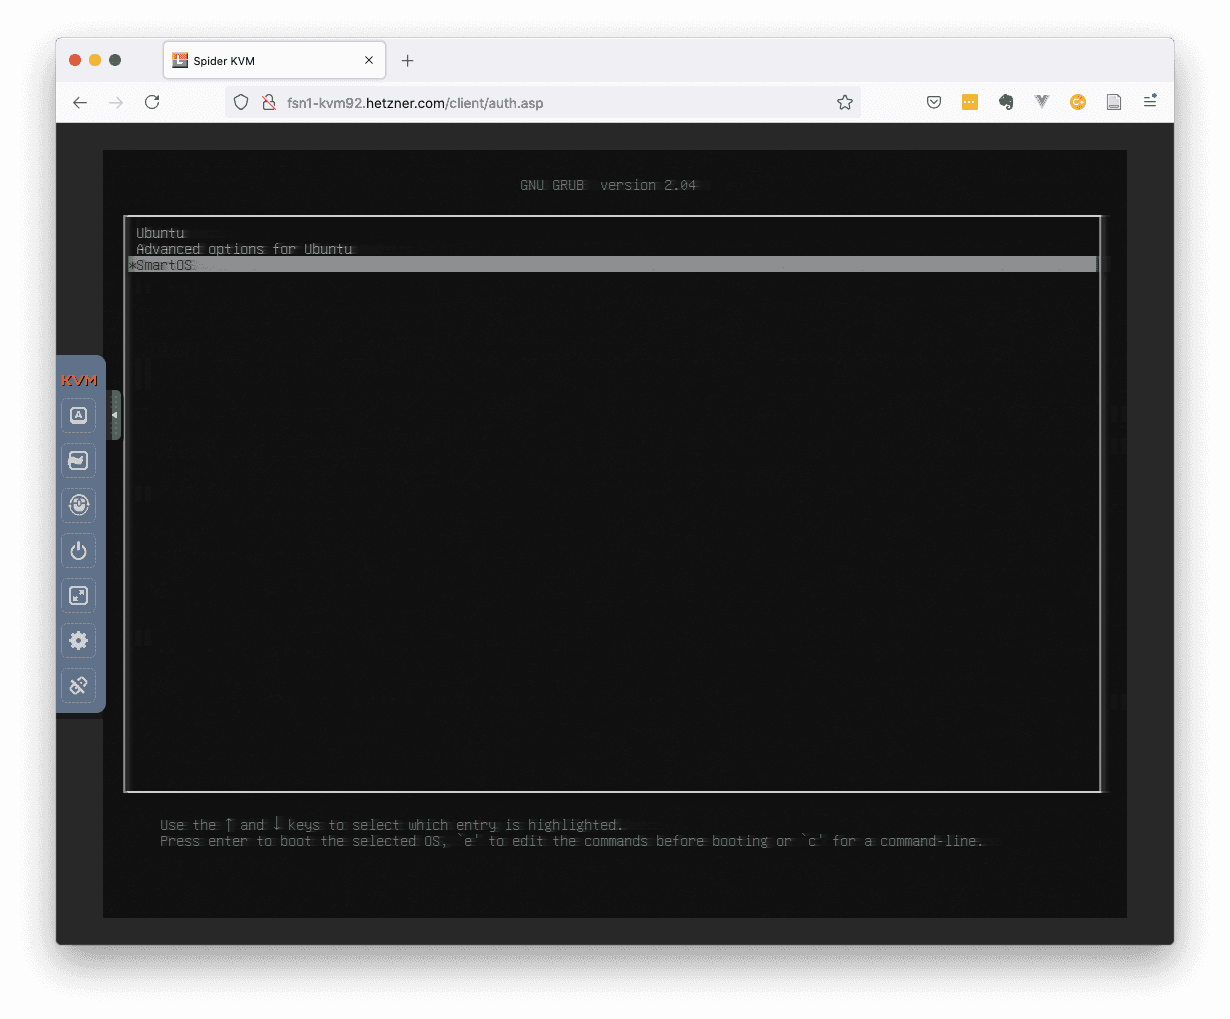Image resolution: width=1230 pixels, height=1019 pixels.
Task: Click the orange circular extension icon
Action: click(x=1078, y=102)
